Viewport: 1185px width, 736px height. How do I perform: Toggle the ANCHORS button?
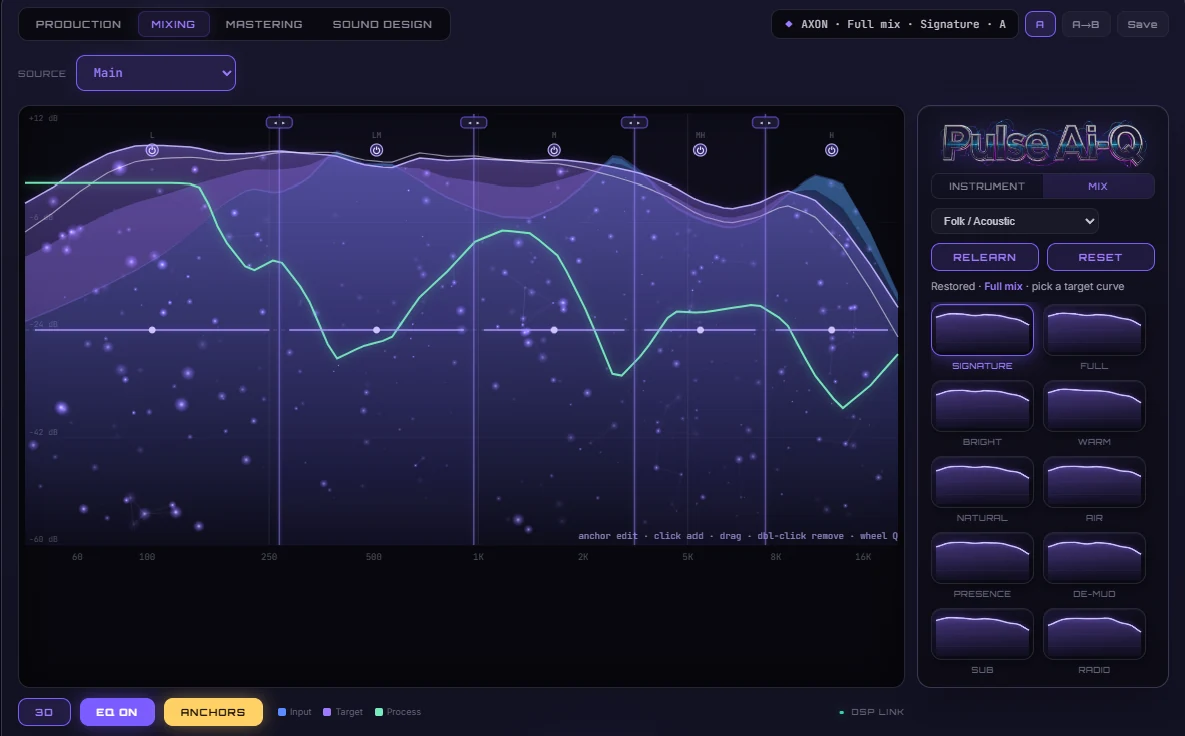pyautogui.click(x=213, y=712)
